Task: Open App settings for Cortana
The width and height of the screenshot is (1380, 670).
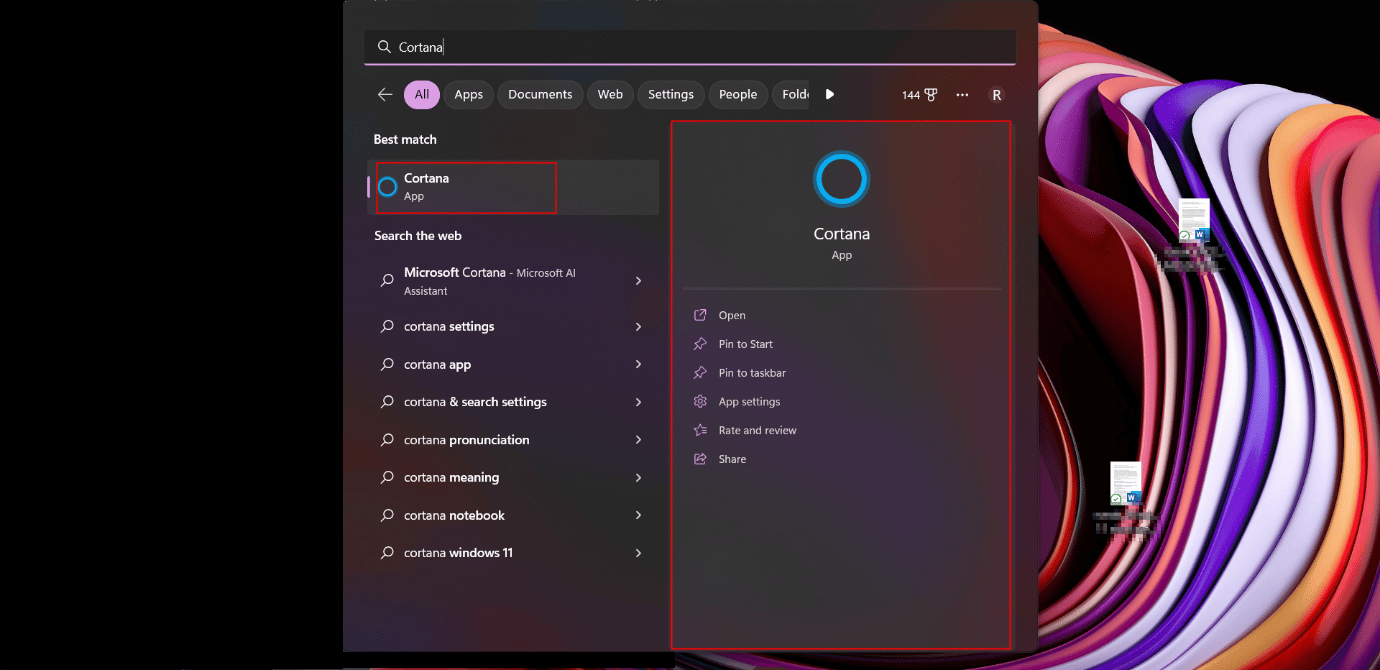Action: point(749,402)
